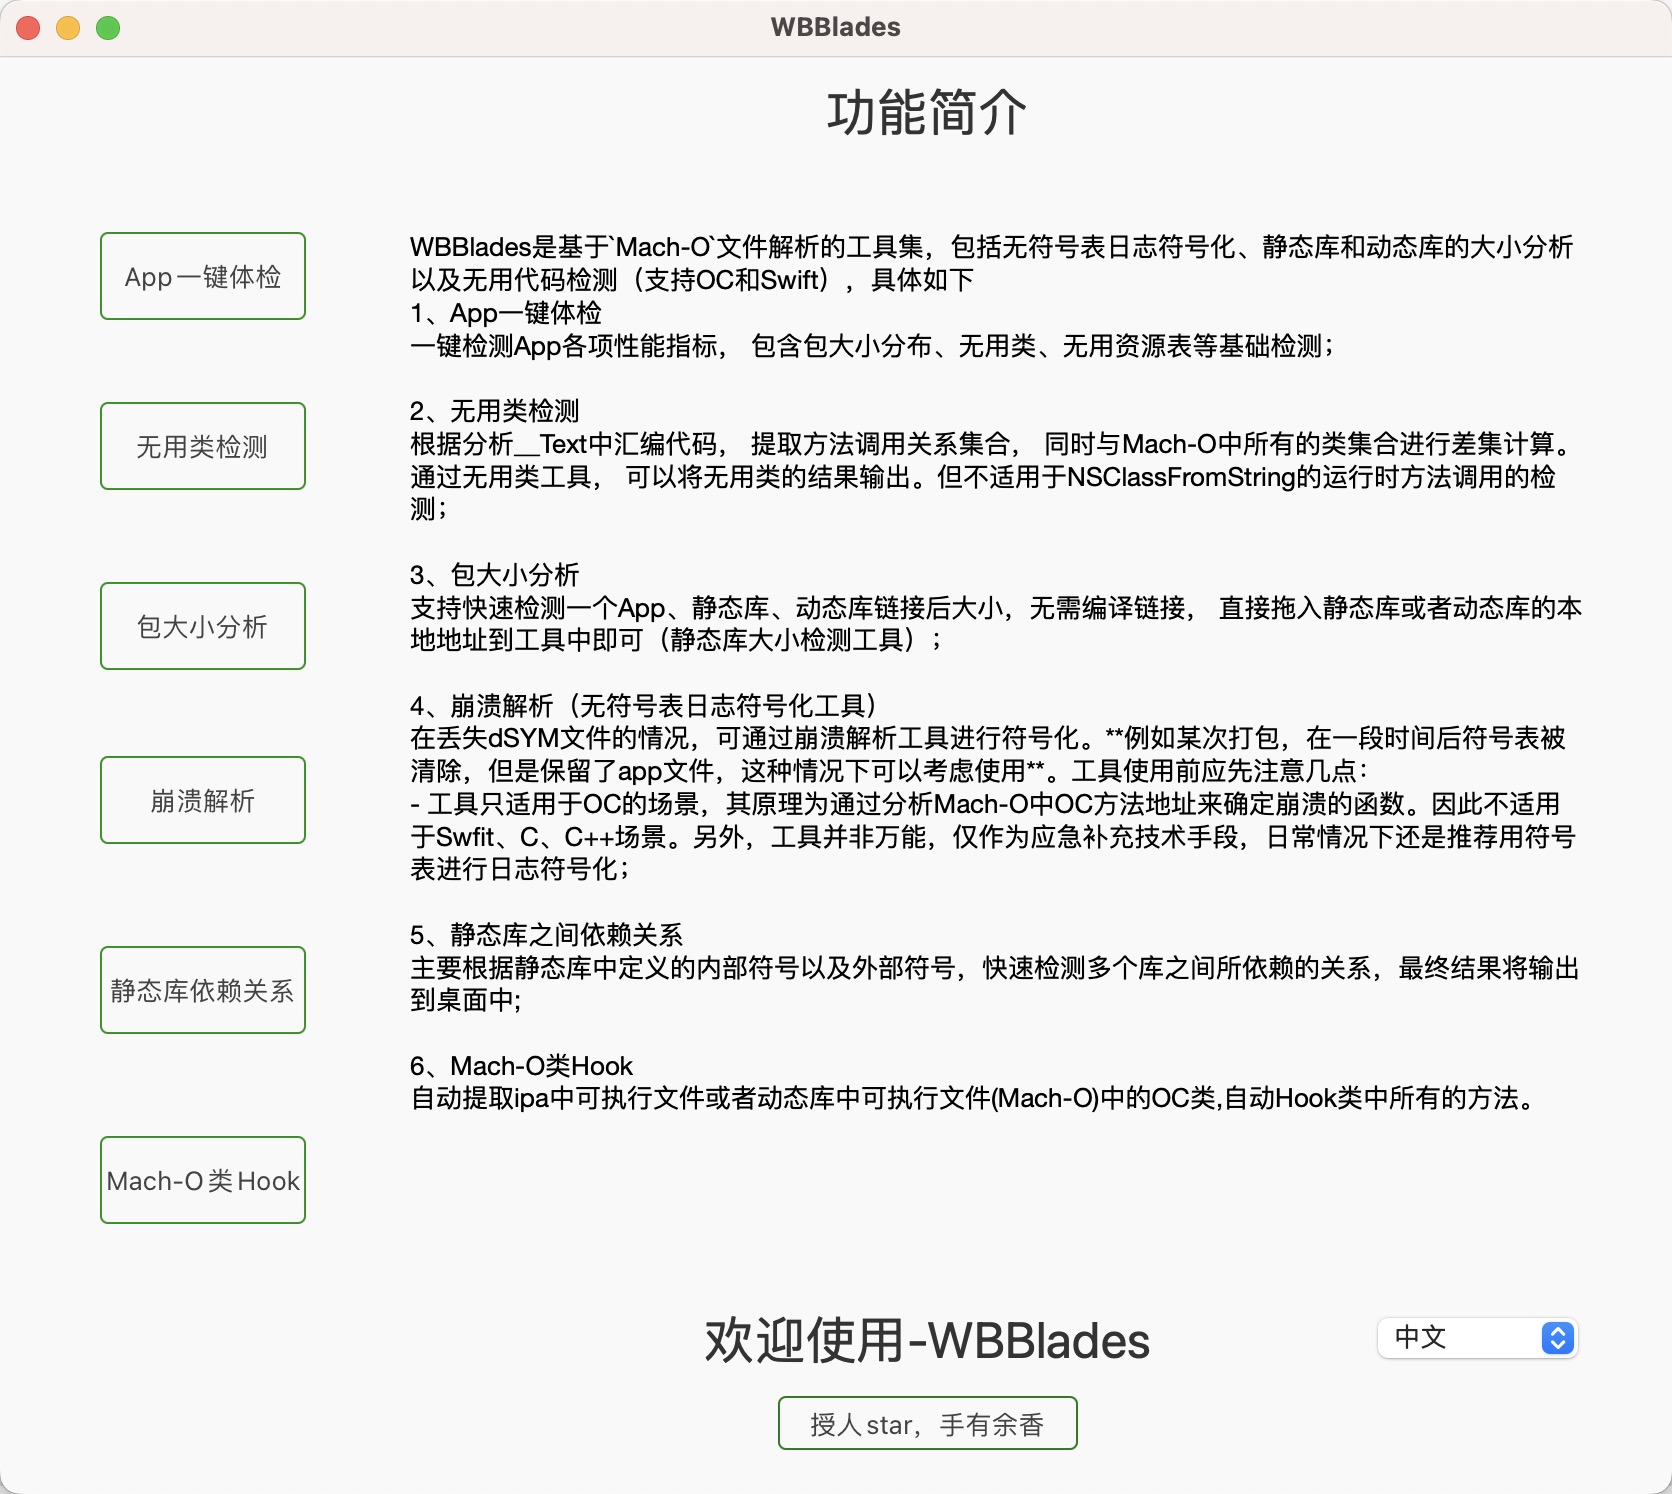Click the '1、App一键体检' description heading

[506, 313]
